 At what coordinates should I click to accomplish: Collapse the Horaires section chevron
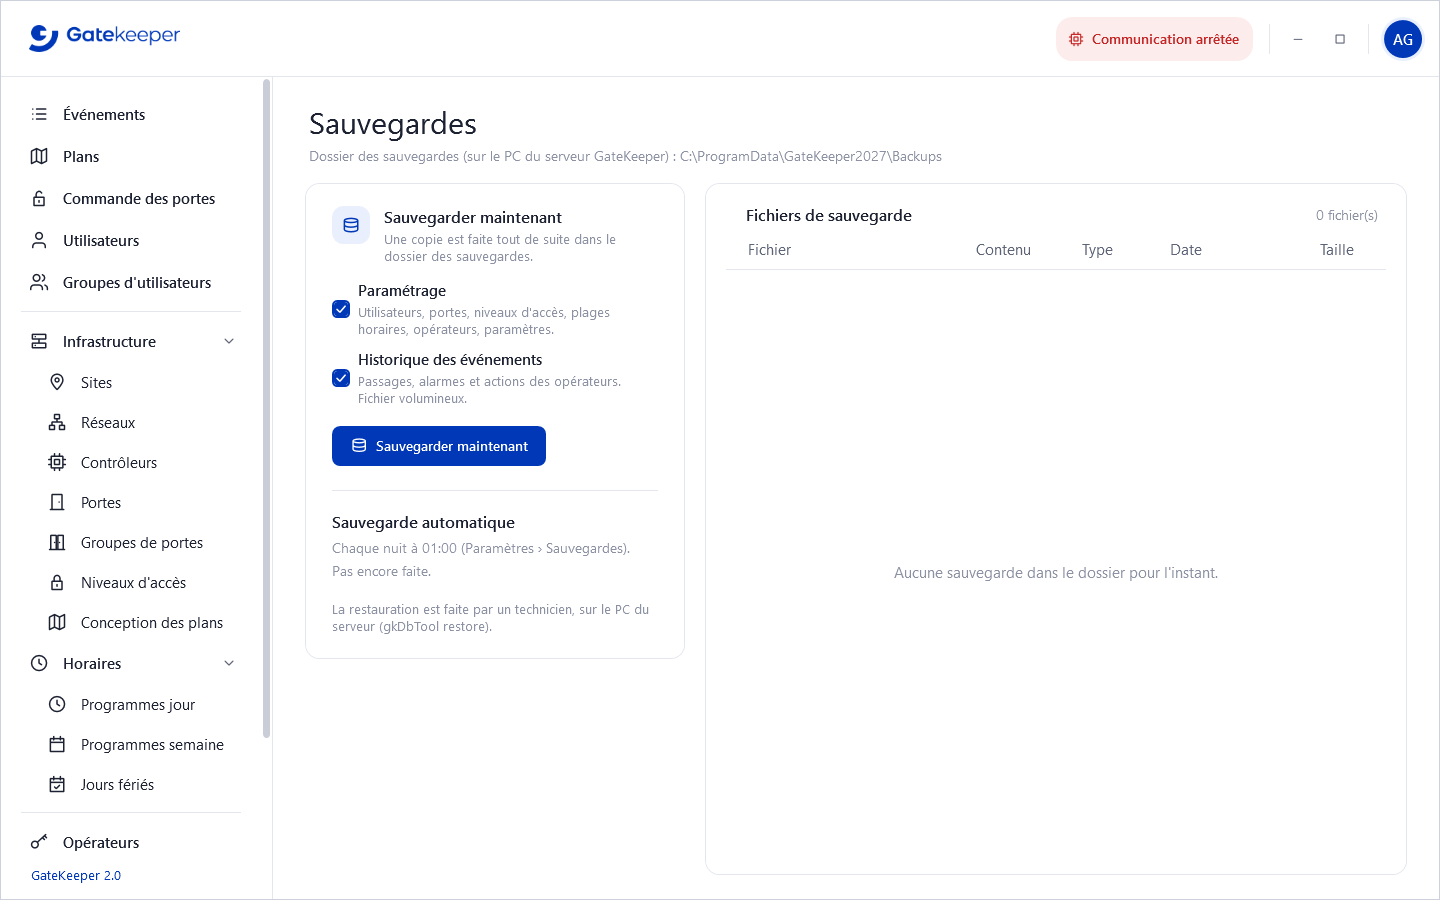pos(229,663)
